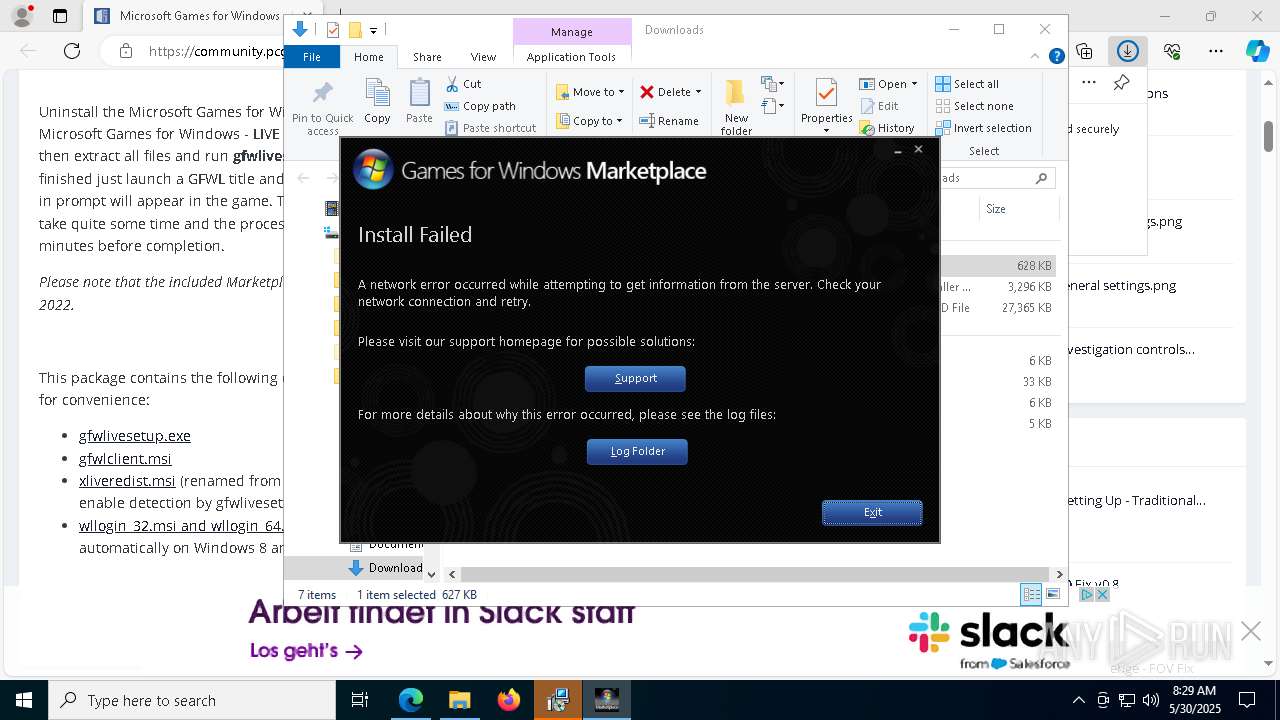Viewport: 1280px width, 720px height.
Task: Click the taskbar search box
Action: tap(192, 700)
